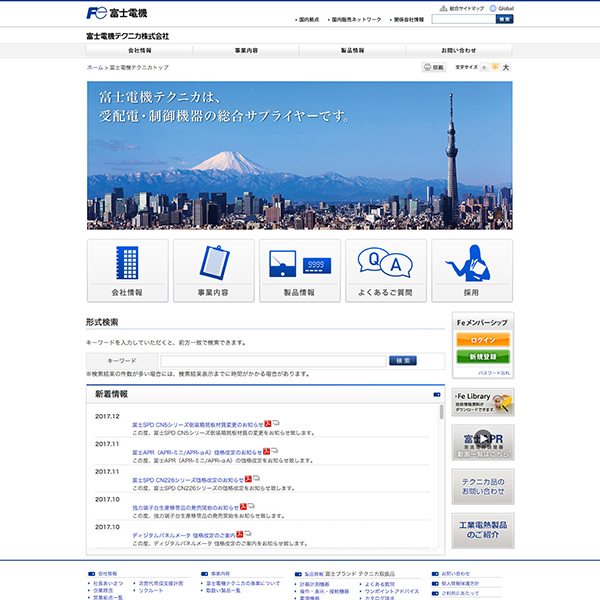Click the 富士電機 Fe logo

coord(117,13)
